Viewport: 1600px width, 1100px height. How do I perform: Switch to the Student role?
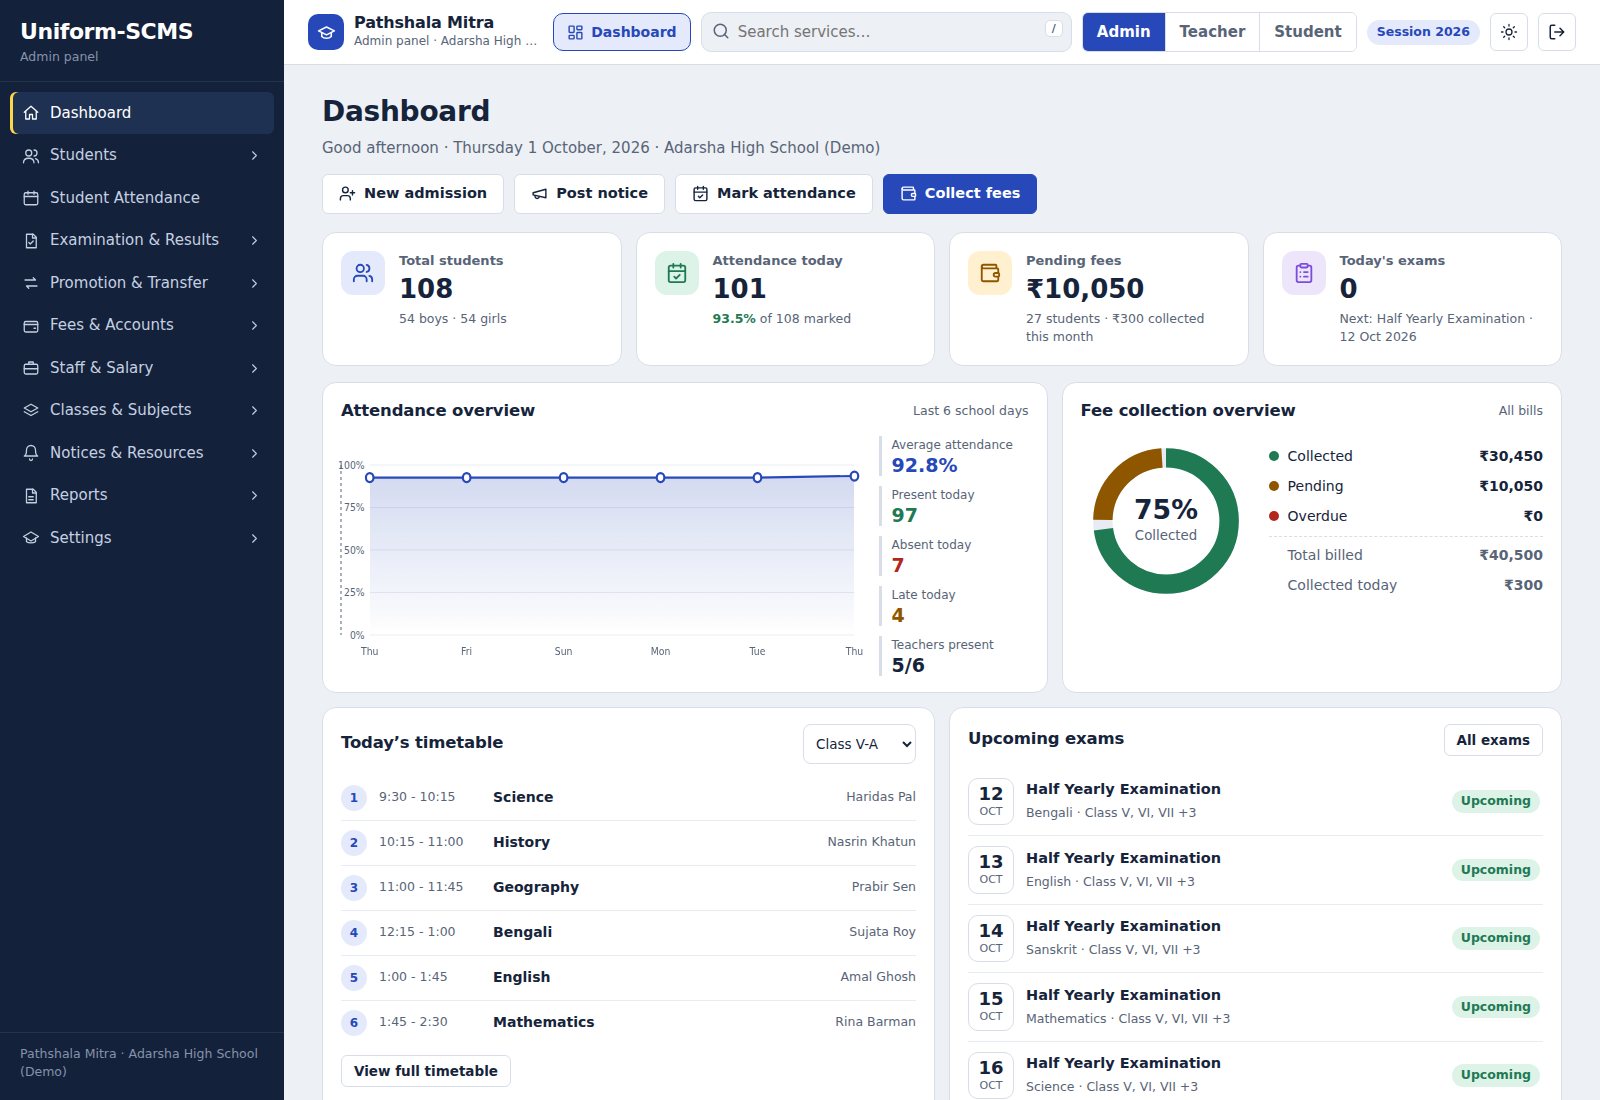[1308, 32]
